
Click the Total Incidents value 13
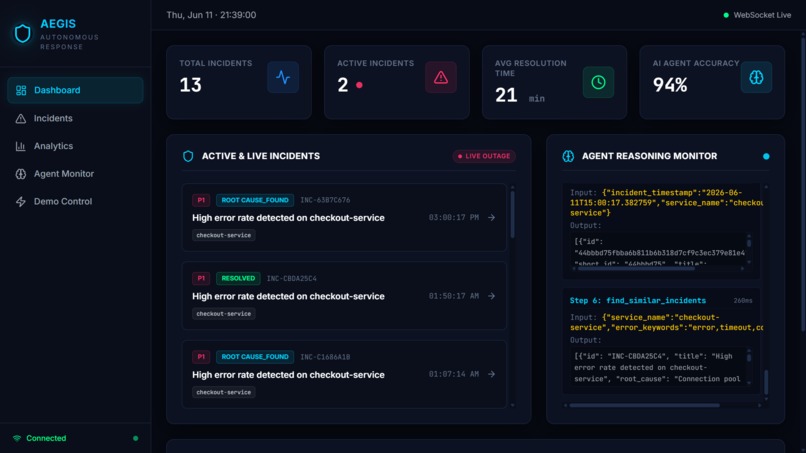click(x=190, y=85)
